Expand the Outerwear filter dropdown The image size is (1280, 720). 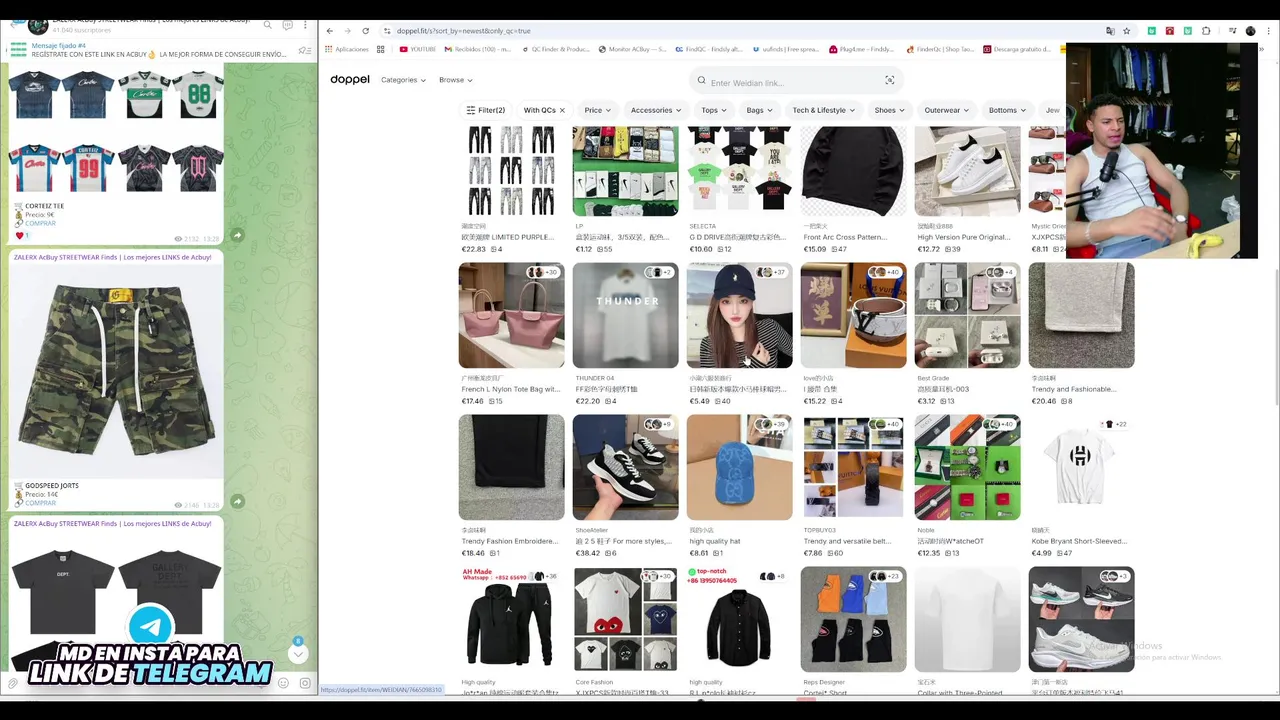[947, 110]
